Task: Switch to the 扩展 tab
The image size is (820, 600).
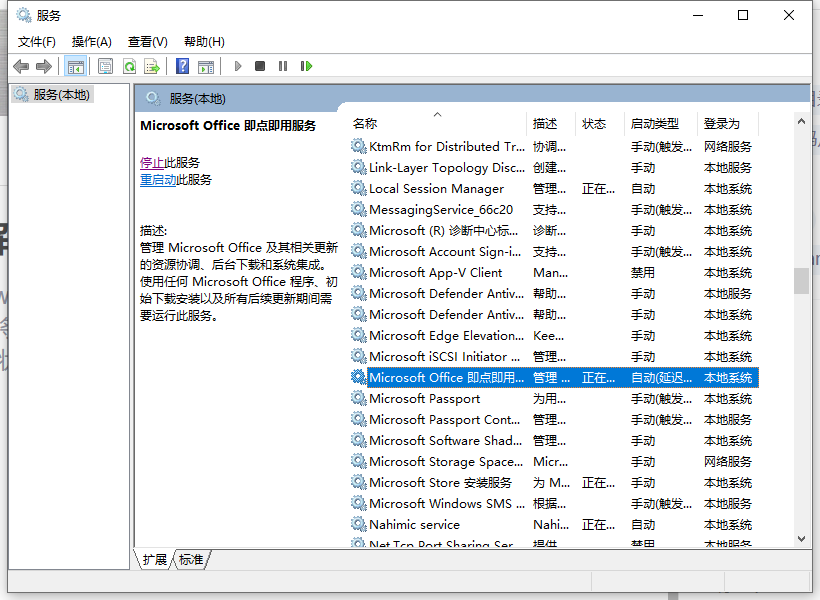Action: (x=154, y=560)
